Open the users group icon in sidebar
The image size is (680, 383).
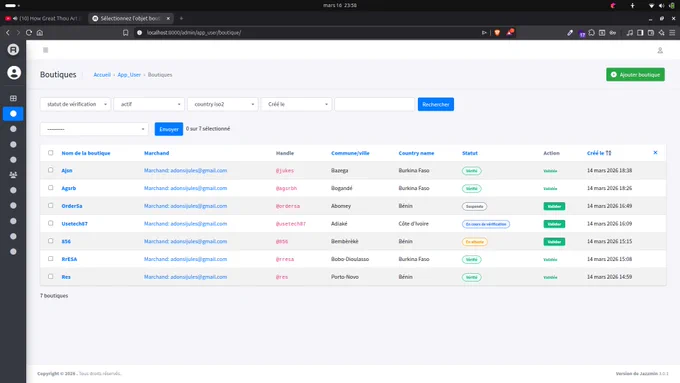tap(13, 175)
